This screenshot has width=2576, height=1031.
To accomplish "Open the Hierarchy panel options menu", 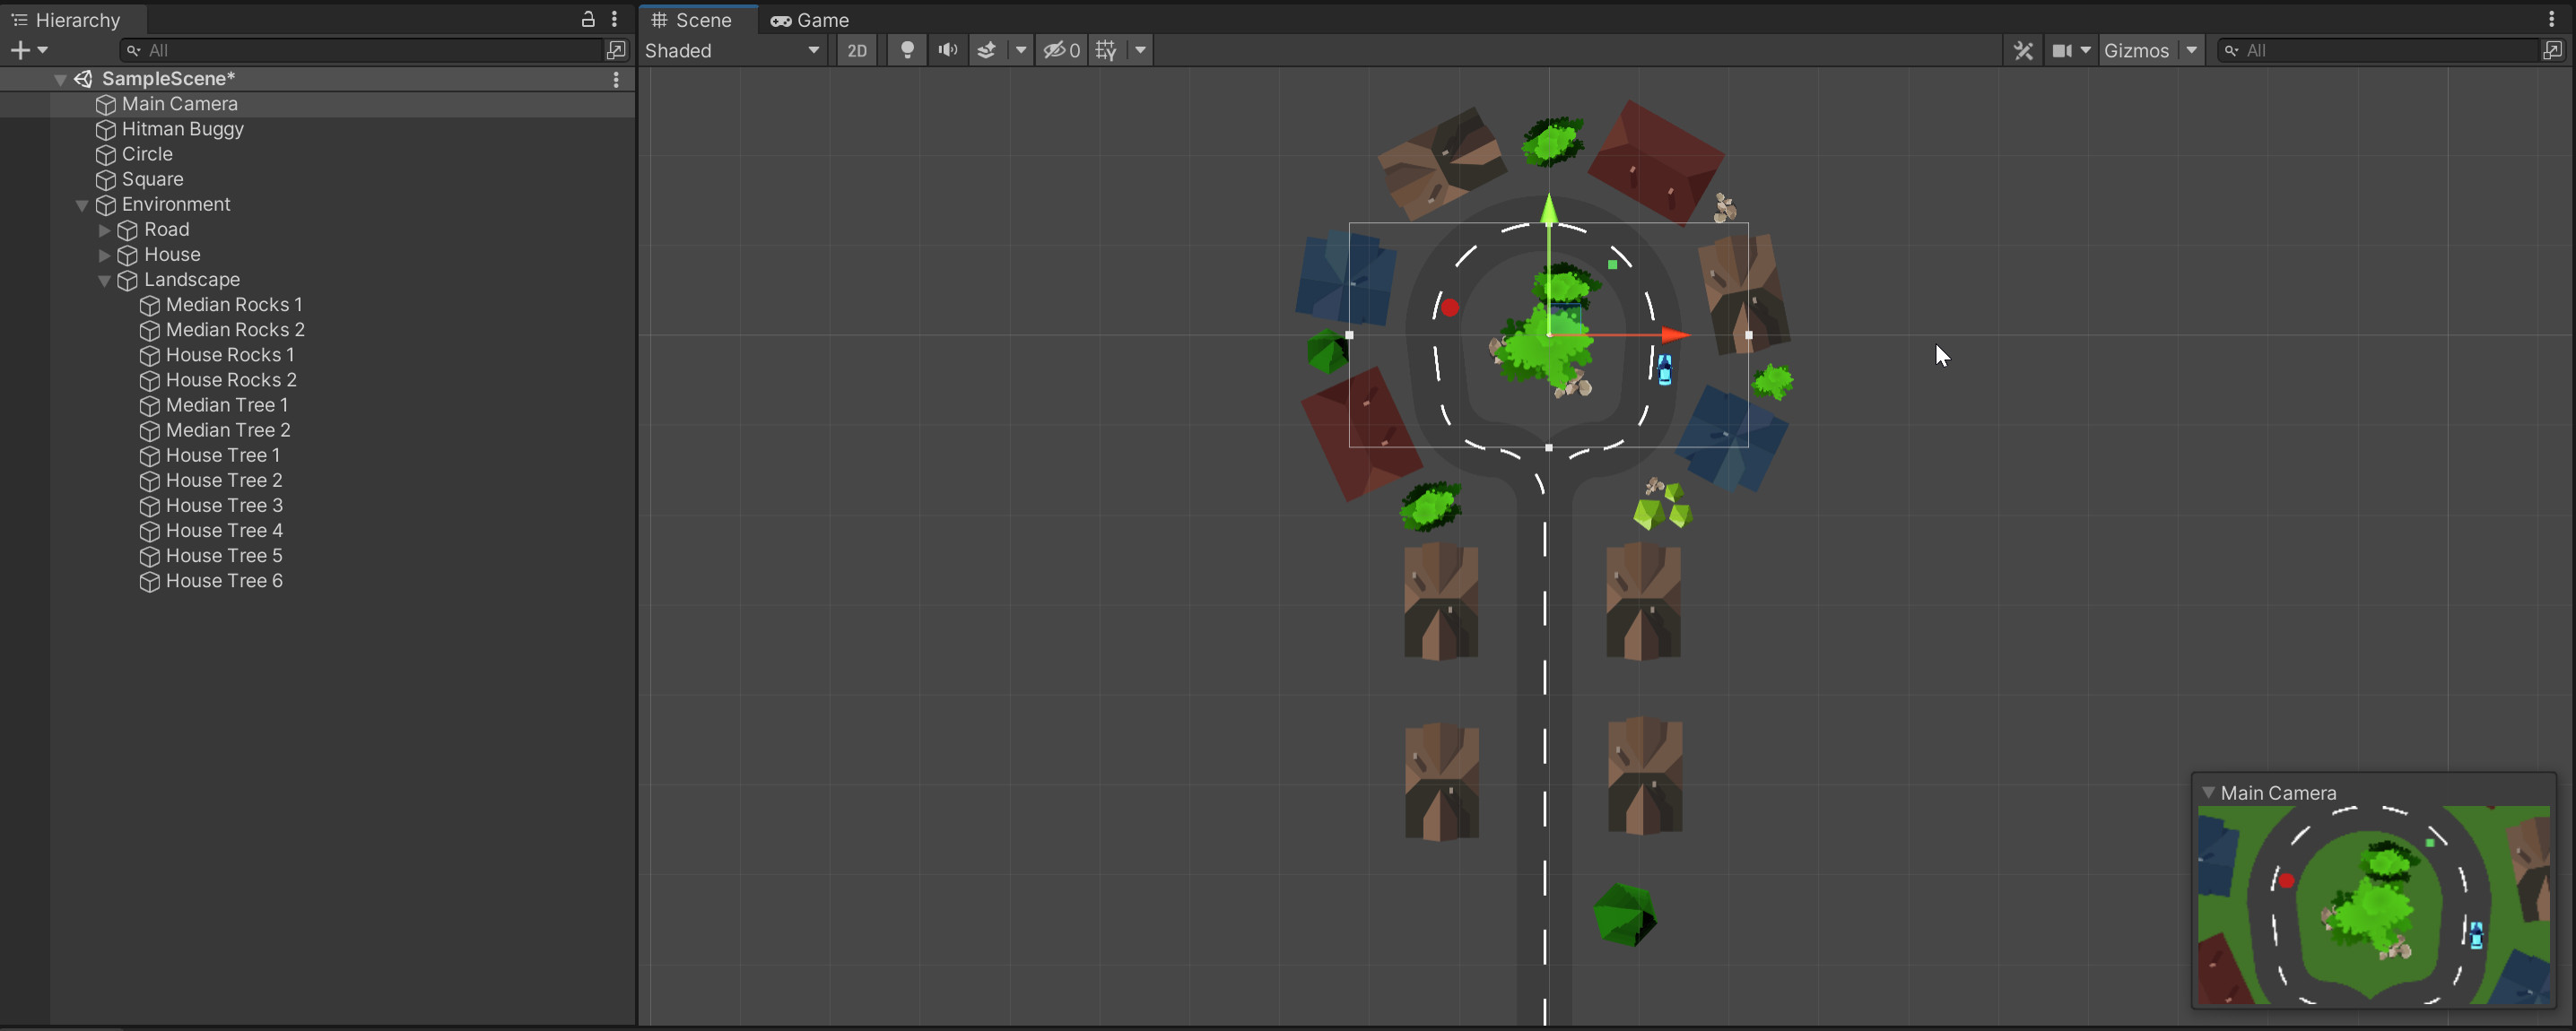I will click(x=614, y=19).
